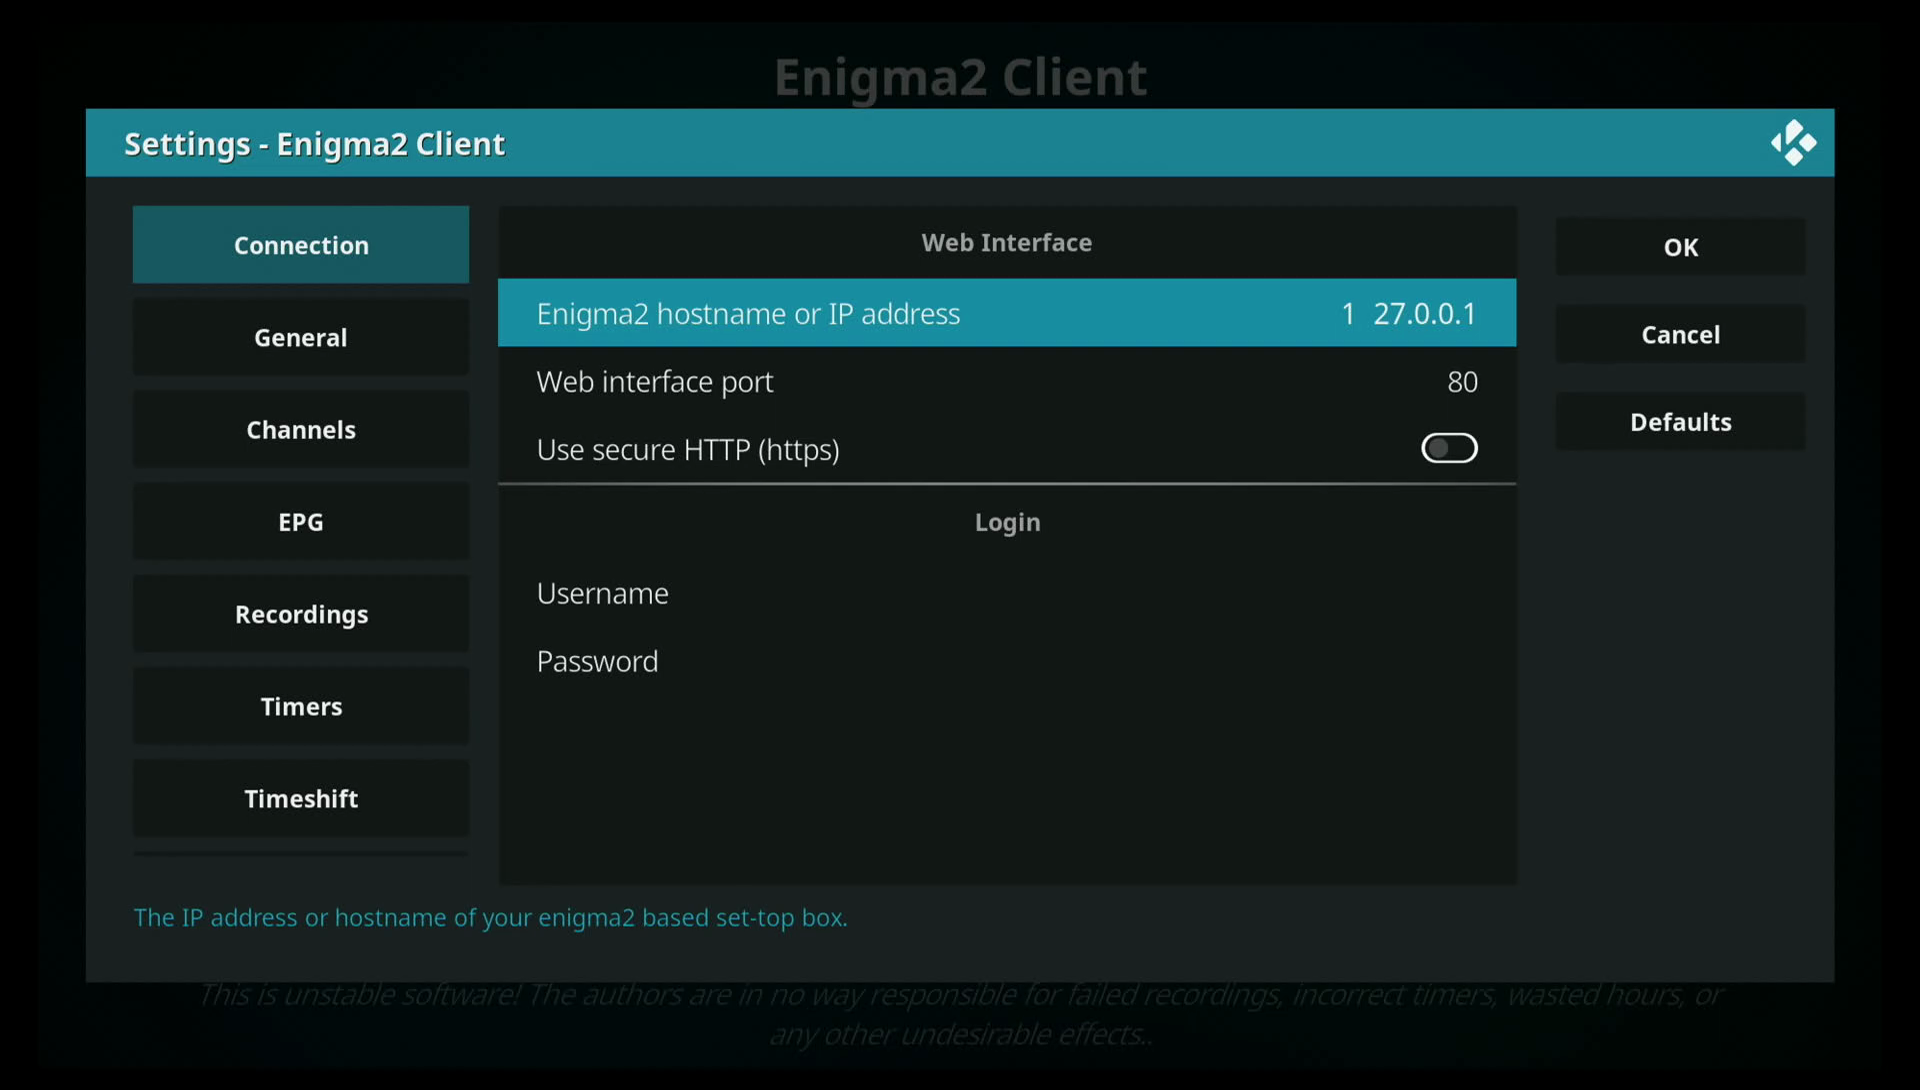This screenshot has width=1920, height=1090.
Task: Toggle Use secure HTTP (https) switch
Action: pos(1448,449)
